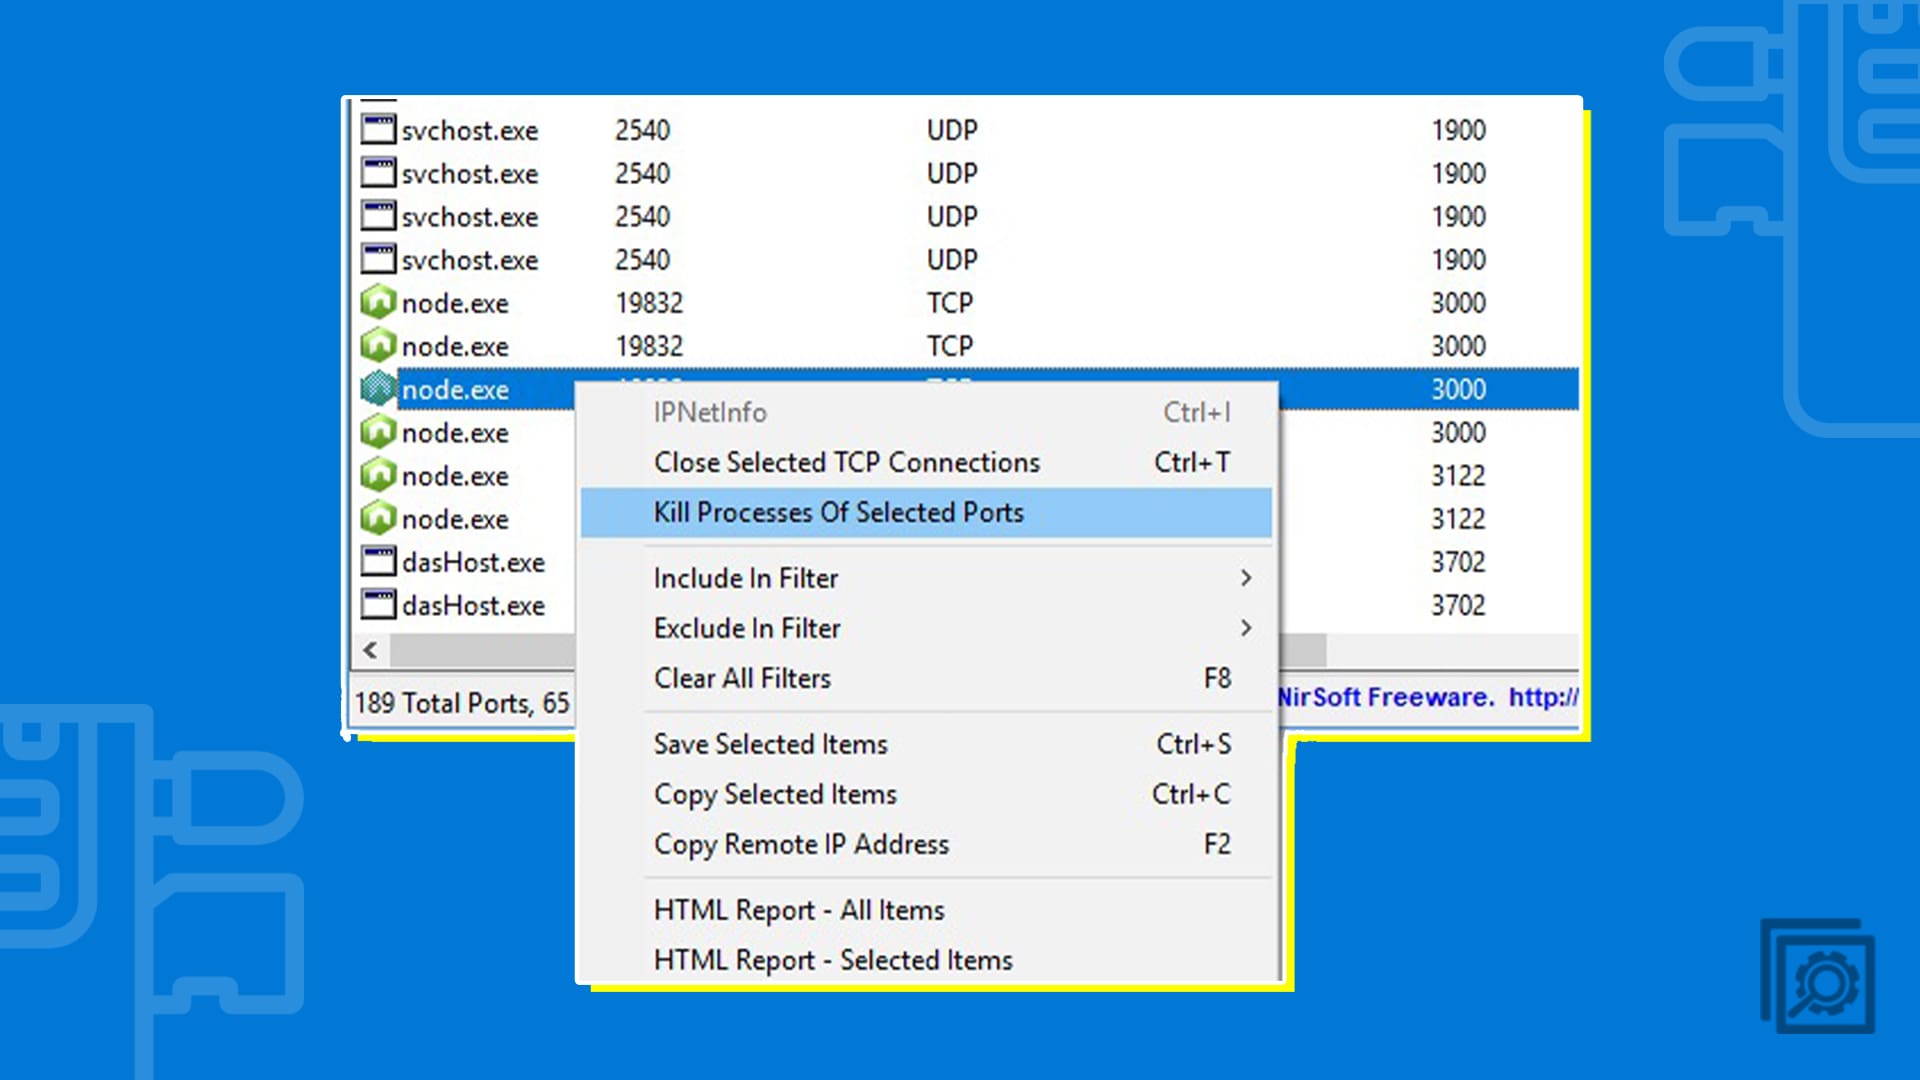Click the node.exe icon on the port 3000 row below selection
This screenshot has width=1920, height=1080.
pos(378,433)
